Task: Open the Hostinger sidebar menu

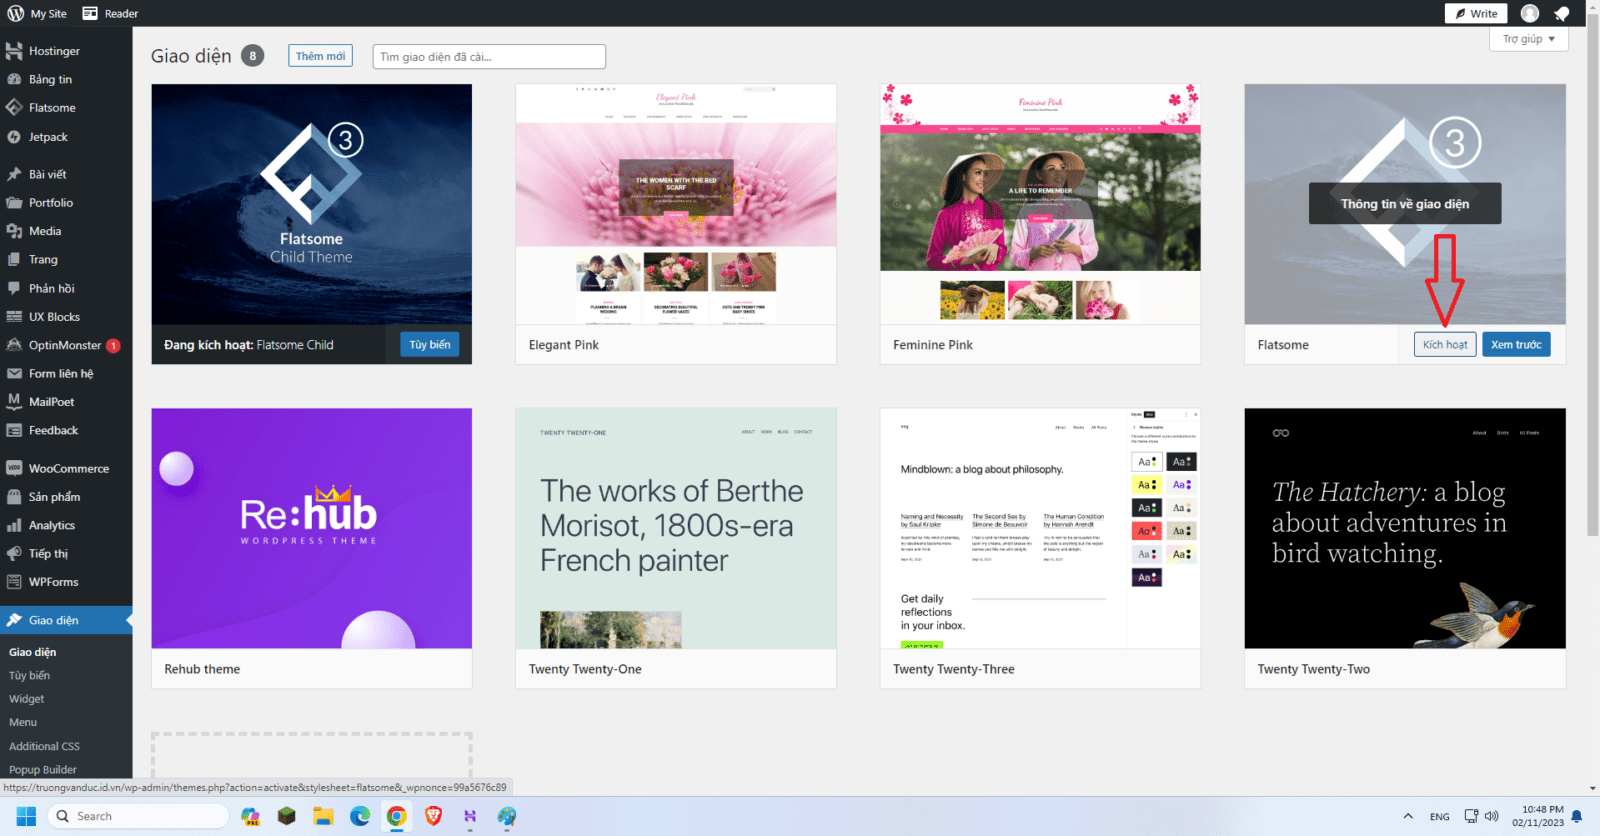Action: point(66,51)
